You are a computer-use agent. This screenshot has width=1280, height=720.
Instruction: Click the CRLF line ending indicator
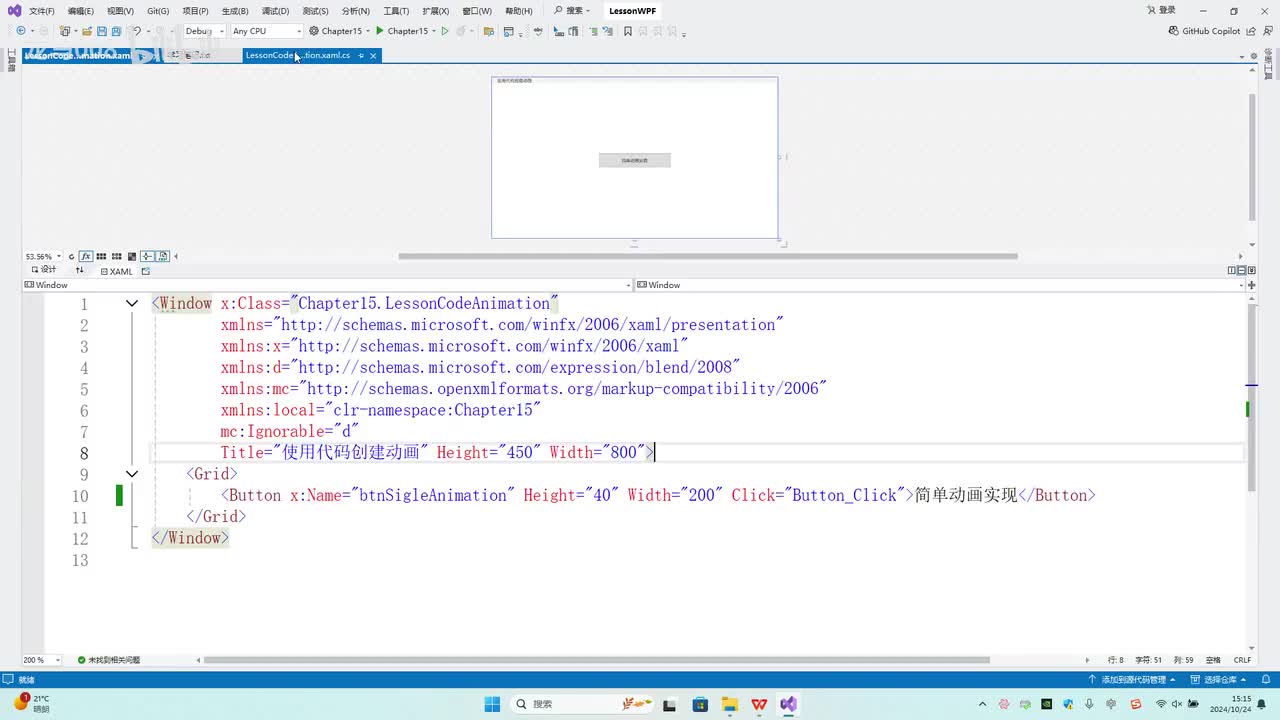(1243, 660)
